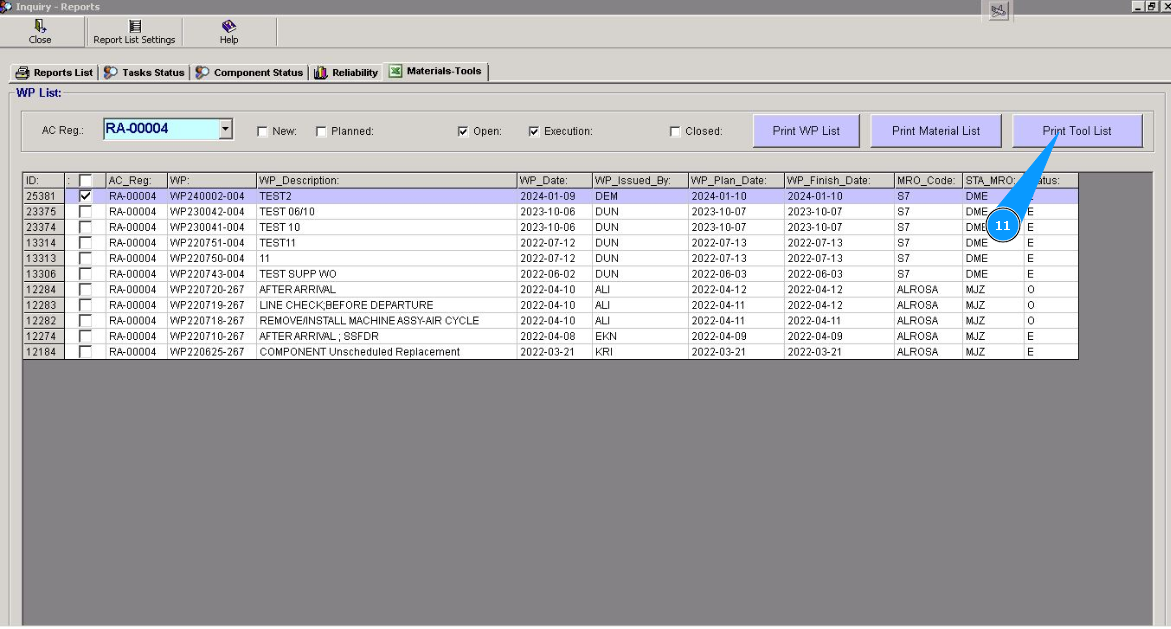Tick the Planned checkbox

[x=321, y=132]
